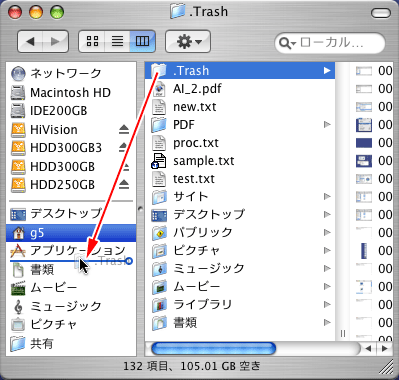
Task: Switch to icon view mode
Action: pyautogui.click(x=92, y=41)
